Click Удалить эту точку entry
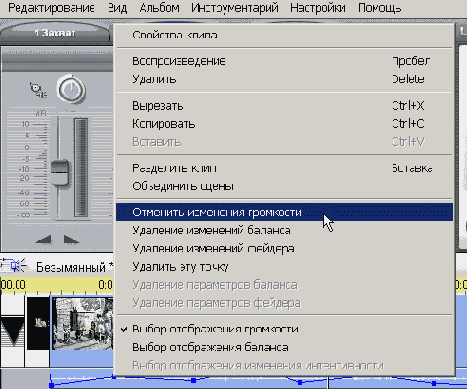The width and height of the screenshot is (467, 389). point(284,267)
